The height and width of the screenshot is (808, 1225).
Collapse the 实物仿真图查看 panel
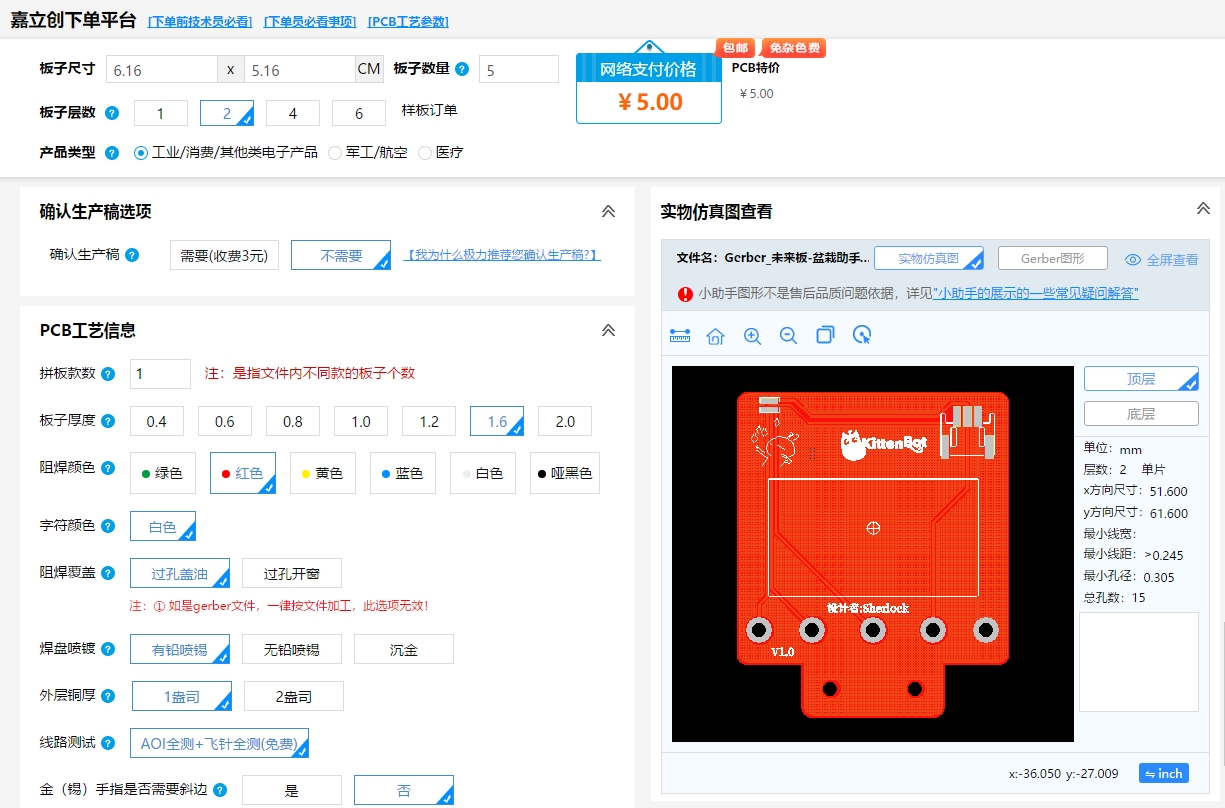click(x=1204, y=208)
